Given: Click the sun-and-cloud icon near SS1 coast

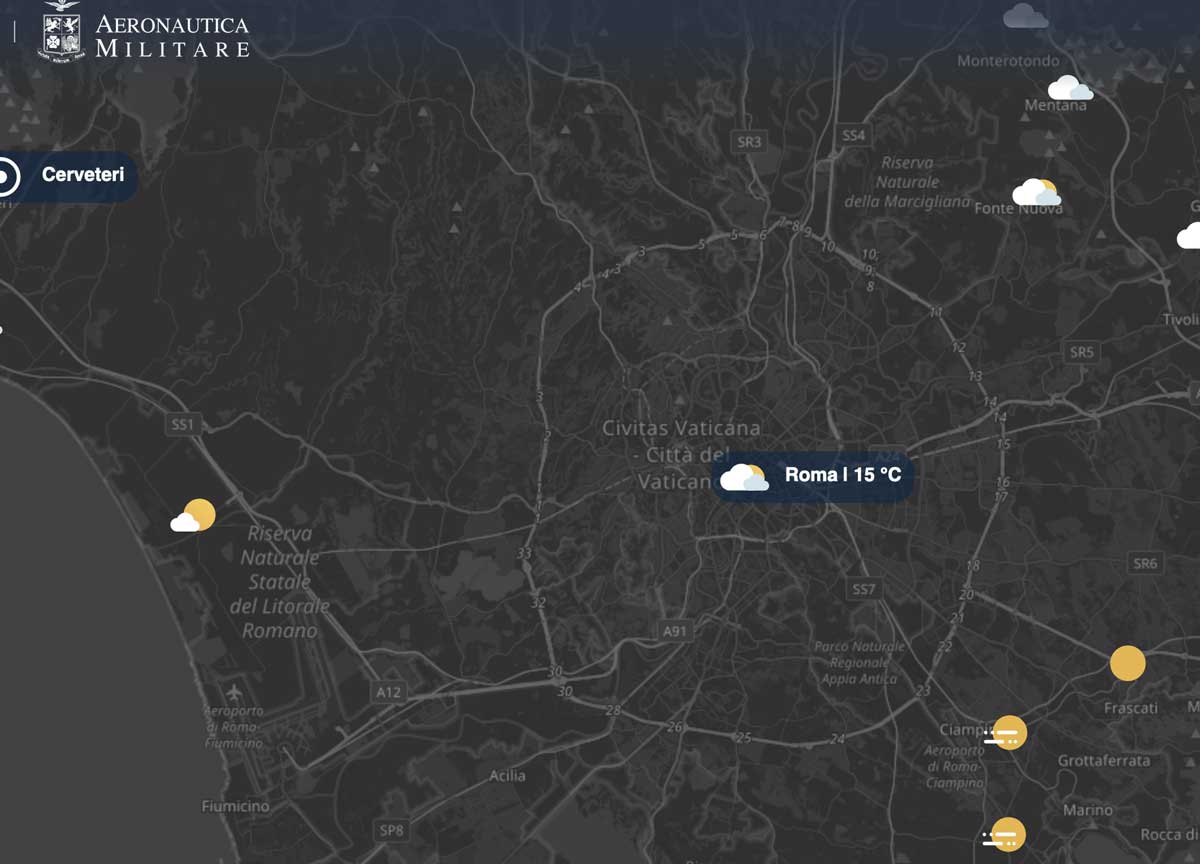Looking at the screenshot, I should coord(193,516).
